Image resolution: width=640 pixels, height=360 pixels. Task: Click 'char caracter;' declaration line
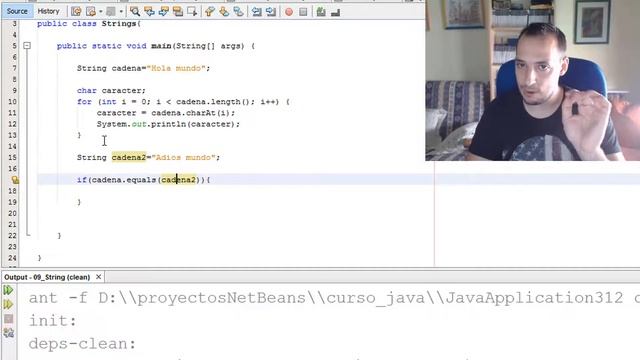(x=111, y=91)
